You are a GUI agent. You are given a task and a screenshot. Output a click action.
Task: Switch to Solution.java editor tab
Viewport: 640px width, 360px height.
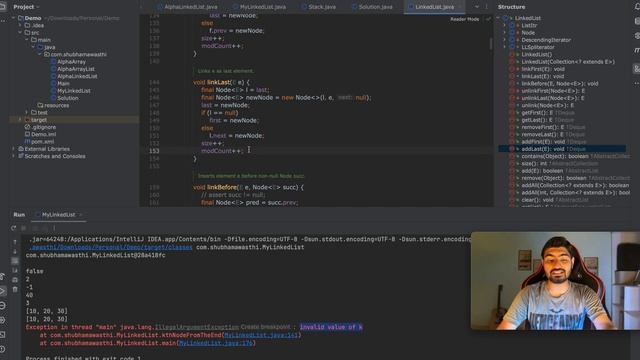coord(372,7)
